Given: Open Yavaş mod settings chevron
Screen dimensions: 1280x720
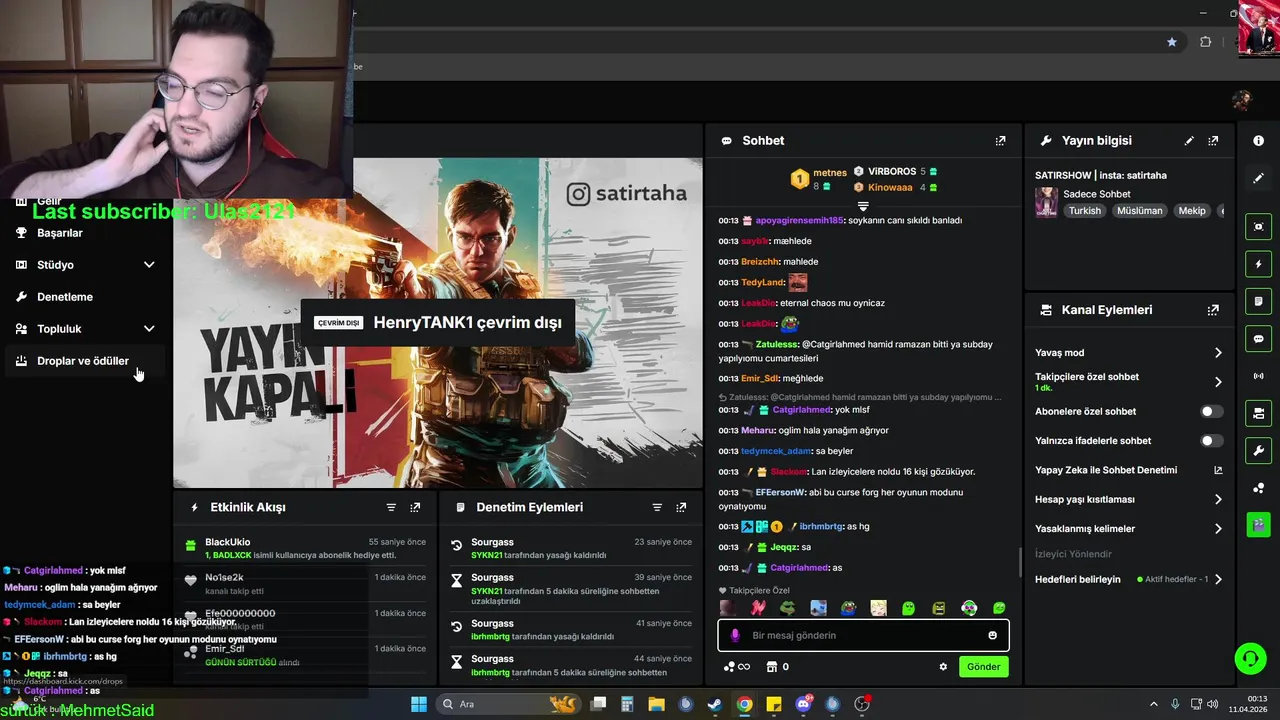Looking at the screenshot, I should [x=1218, y=353].
